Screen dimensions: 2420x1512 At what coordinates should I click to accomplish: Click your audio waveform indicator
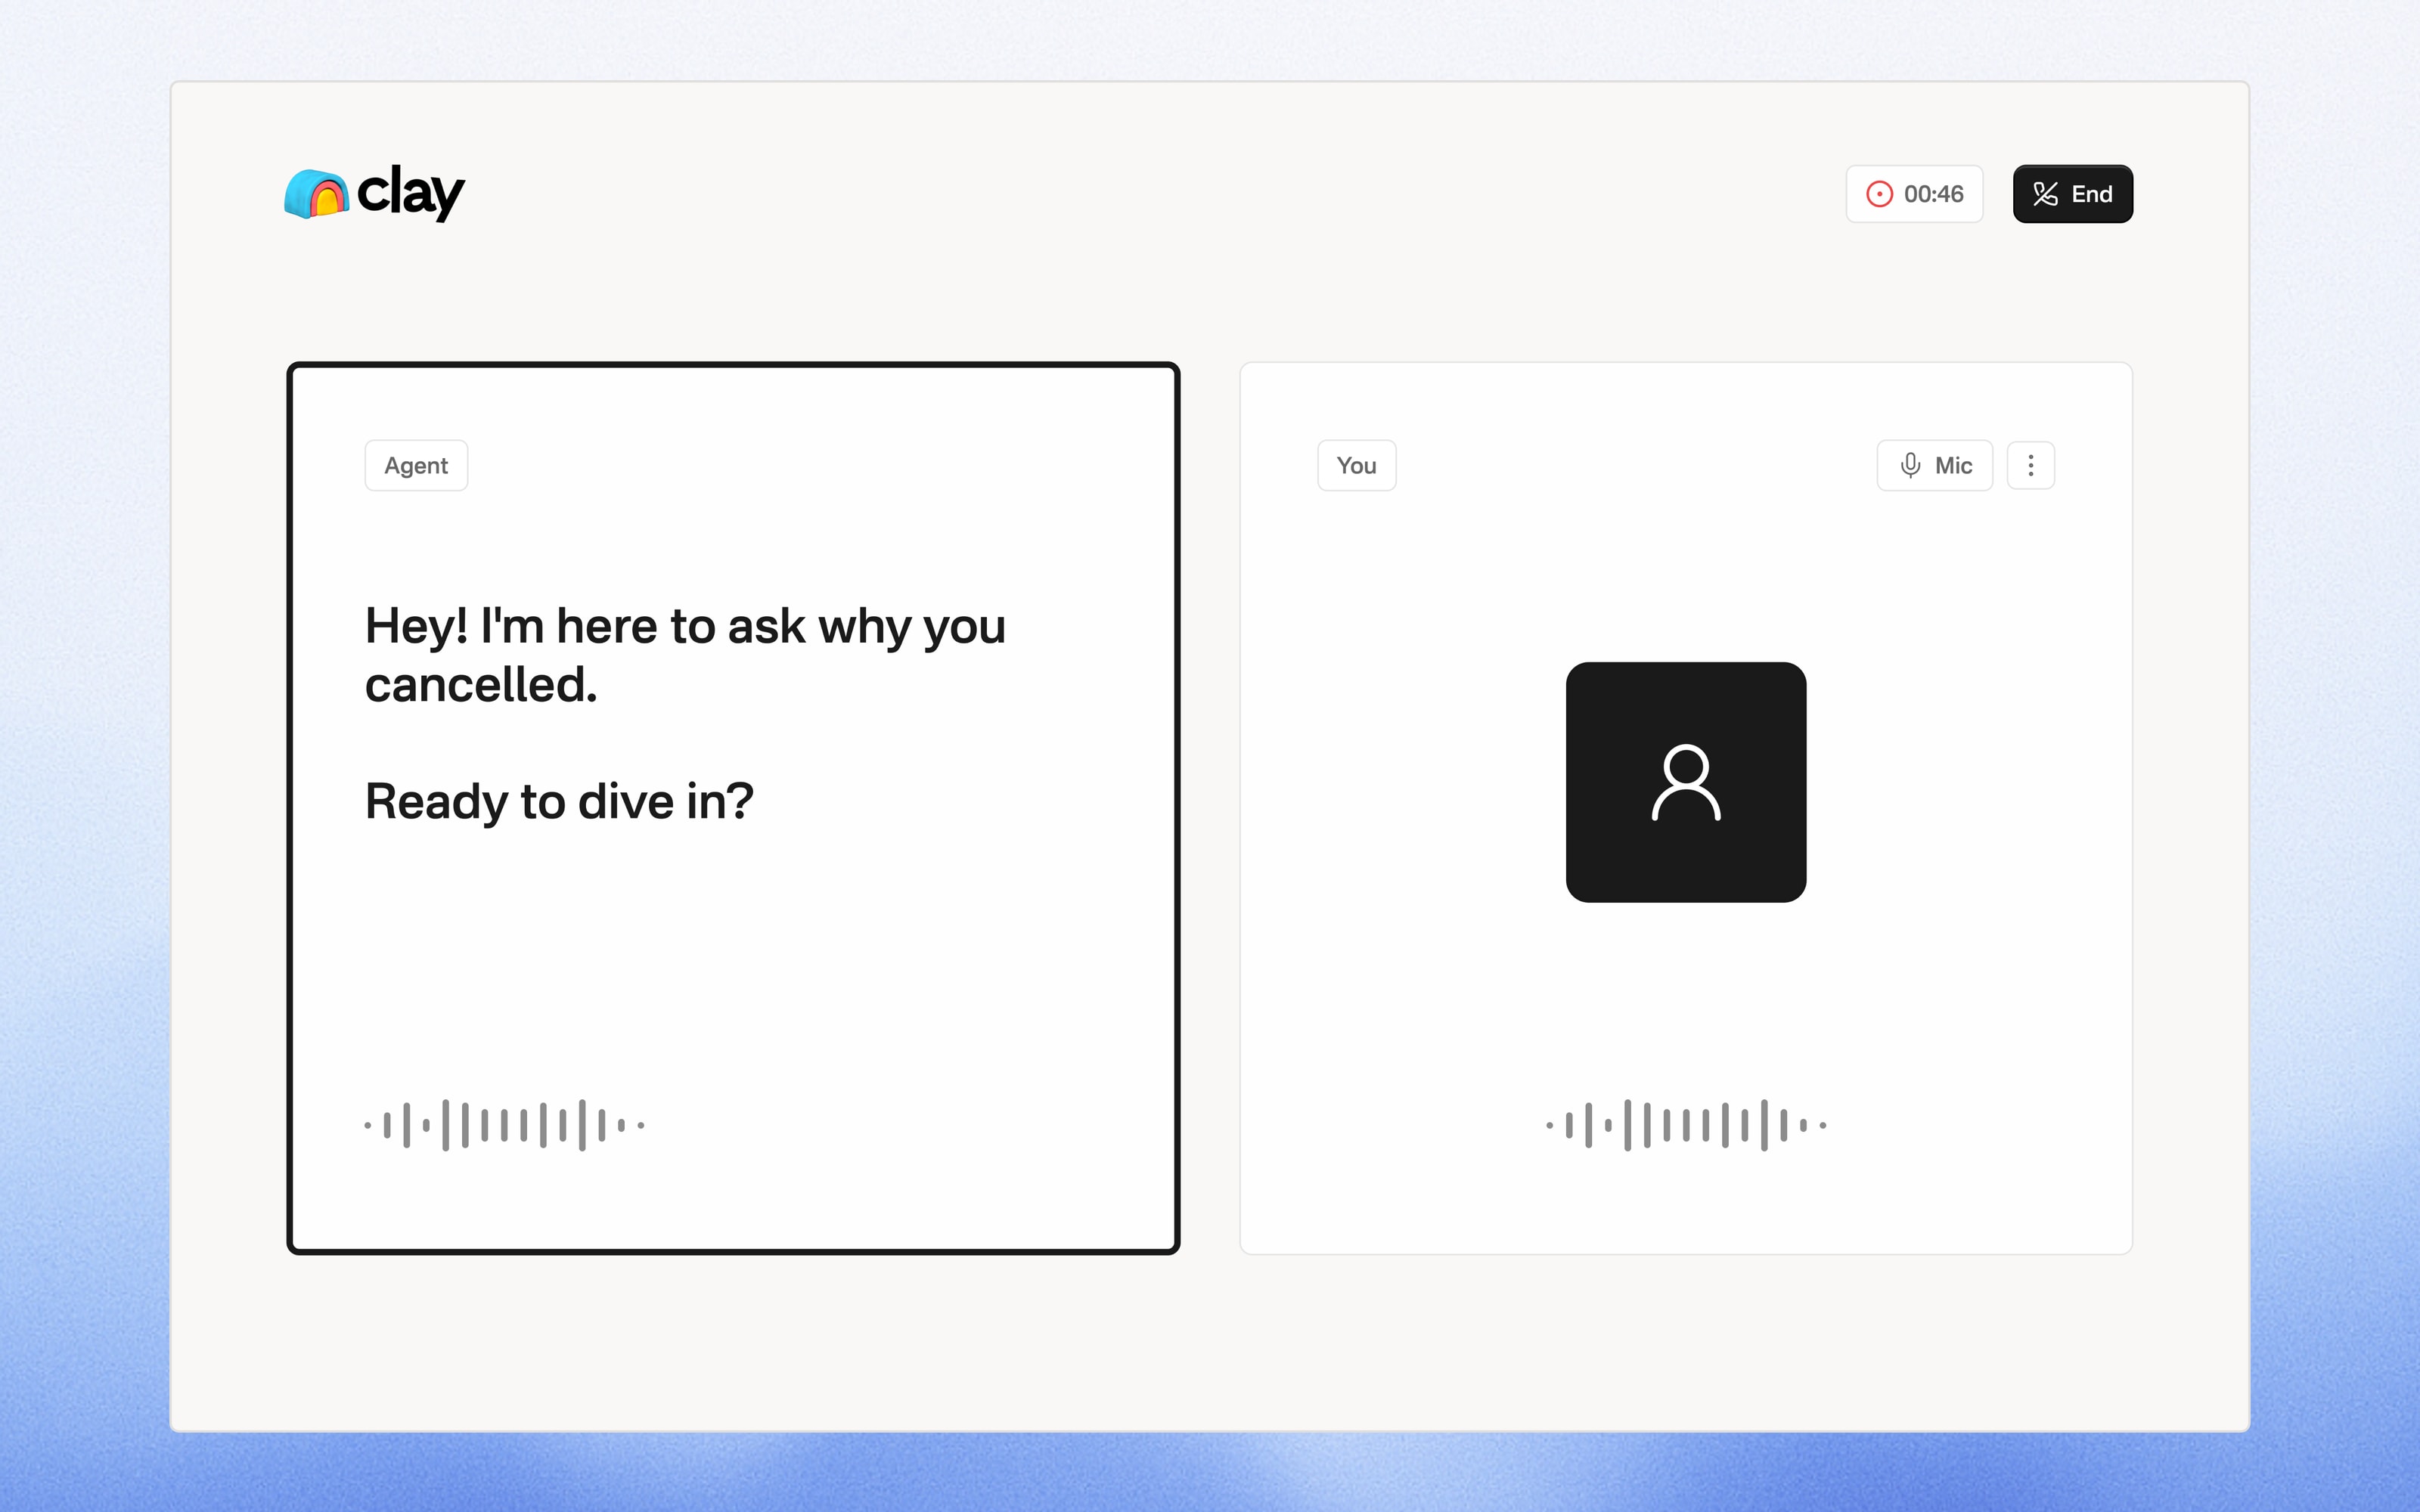[x=1686, y=1125]
